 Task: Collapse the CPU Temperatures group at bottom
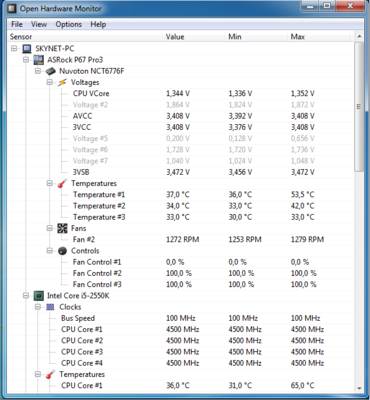tap(38, 374)
